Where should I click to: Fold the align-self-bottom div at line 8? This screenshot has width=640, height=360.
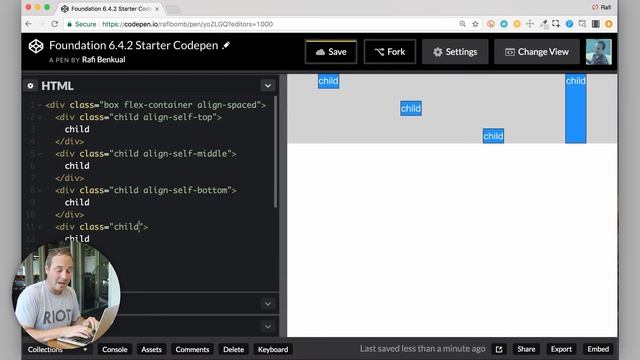coord(40,191)
